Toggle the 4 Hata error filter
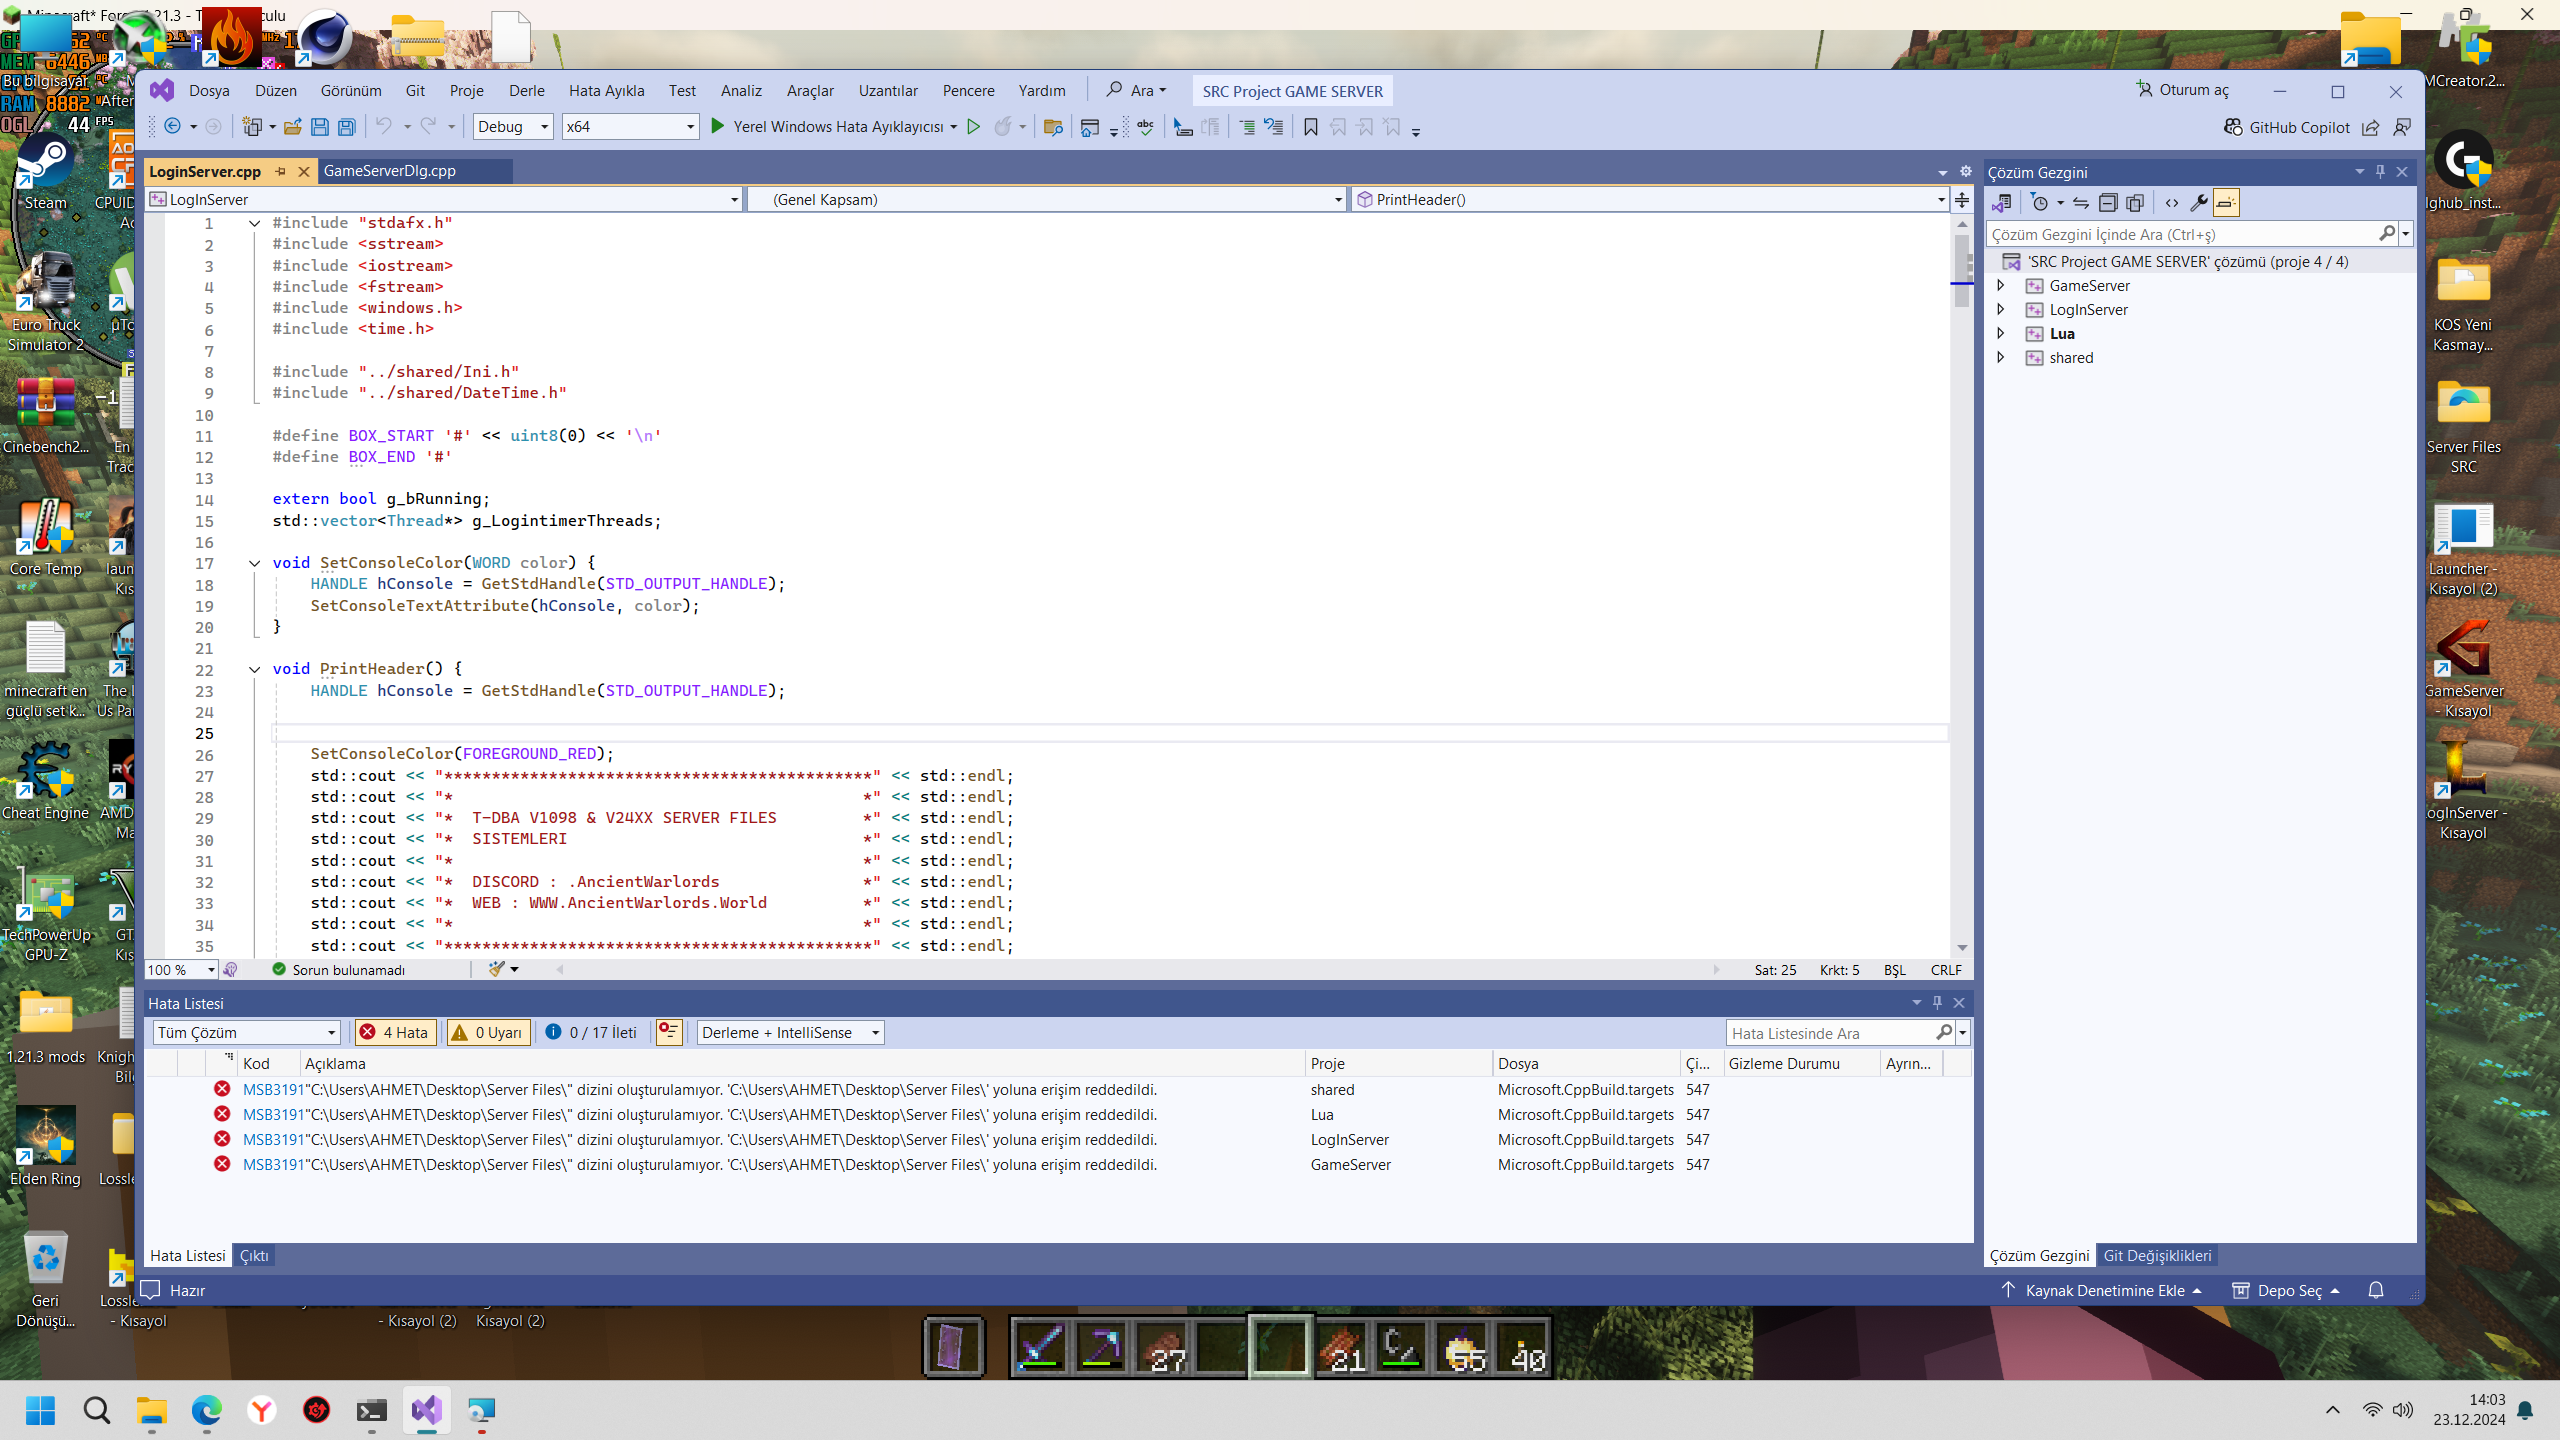This screenshot has width=2560, height=1440. 394,1032
